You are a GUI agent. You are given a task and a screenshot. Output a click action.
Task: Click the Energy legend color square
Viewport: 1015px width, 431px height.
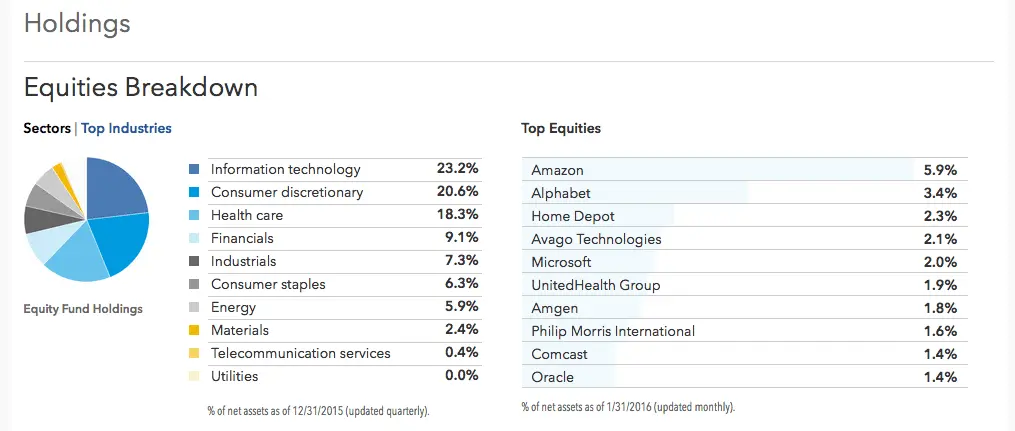[194, 307]
